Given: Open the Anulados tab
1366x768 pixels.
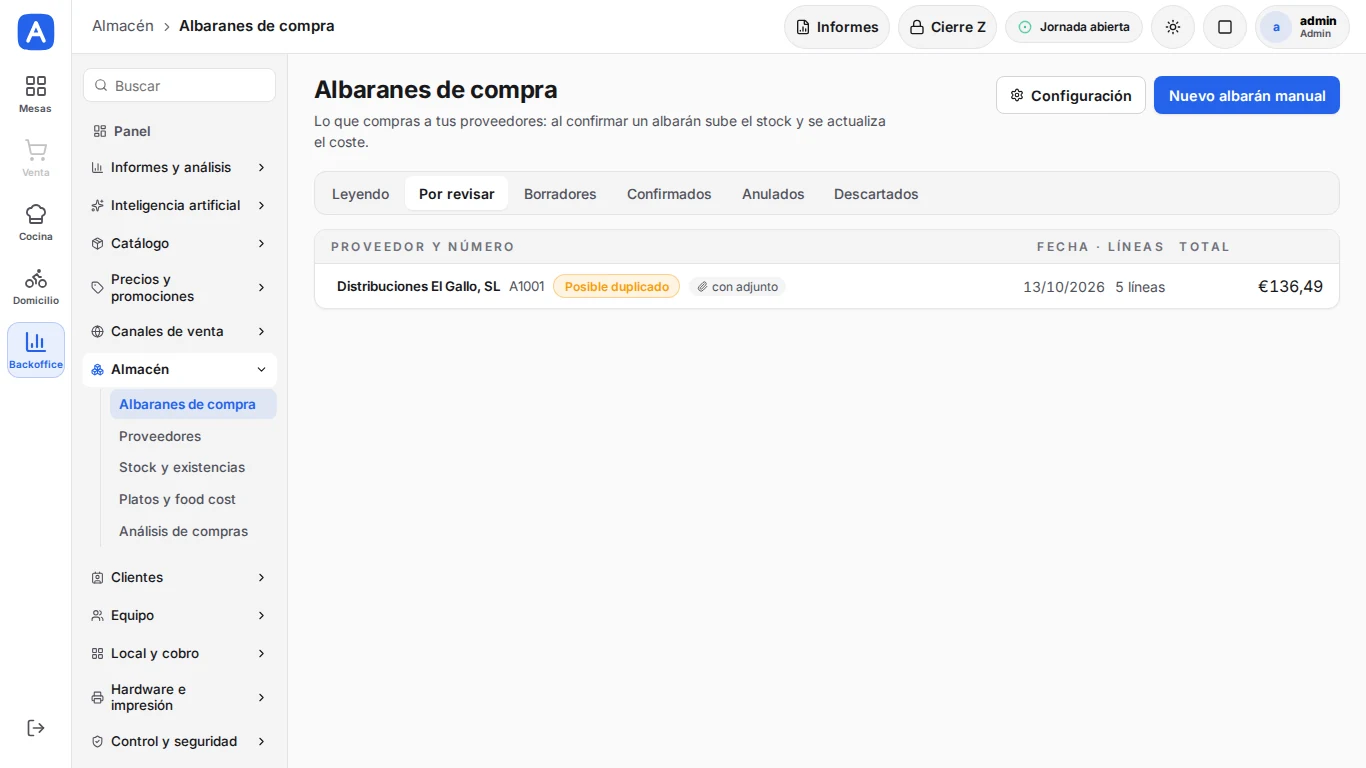Looking at the screenshot, I should [773, 194].
